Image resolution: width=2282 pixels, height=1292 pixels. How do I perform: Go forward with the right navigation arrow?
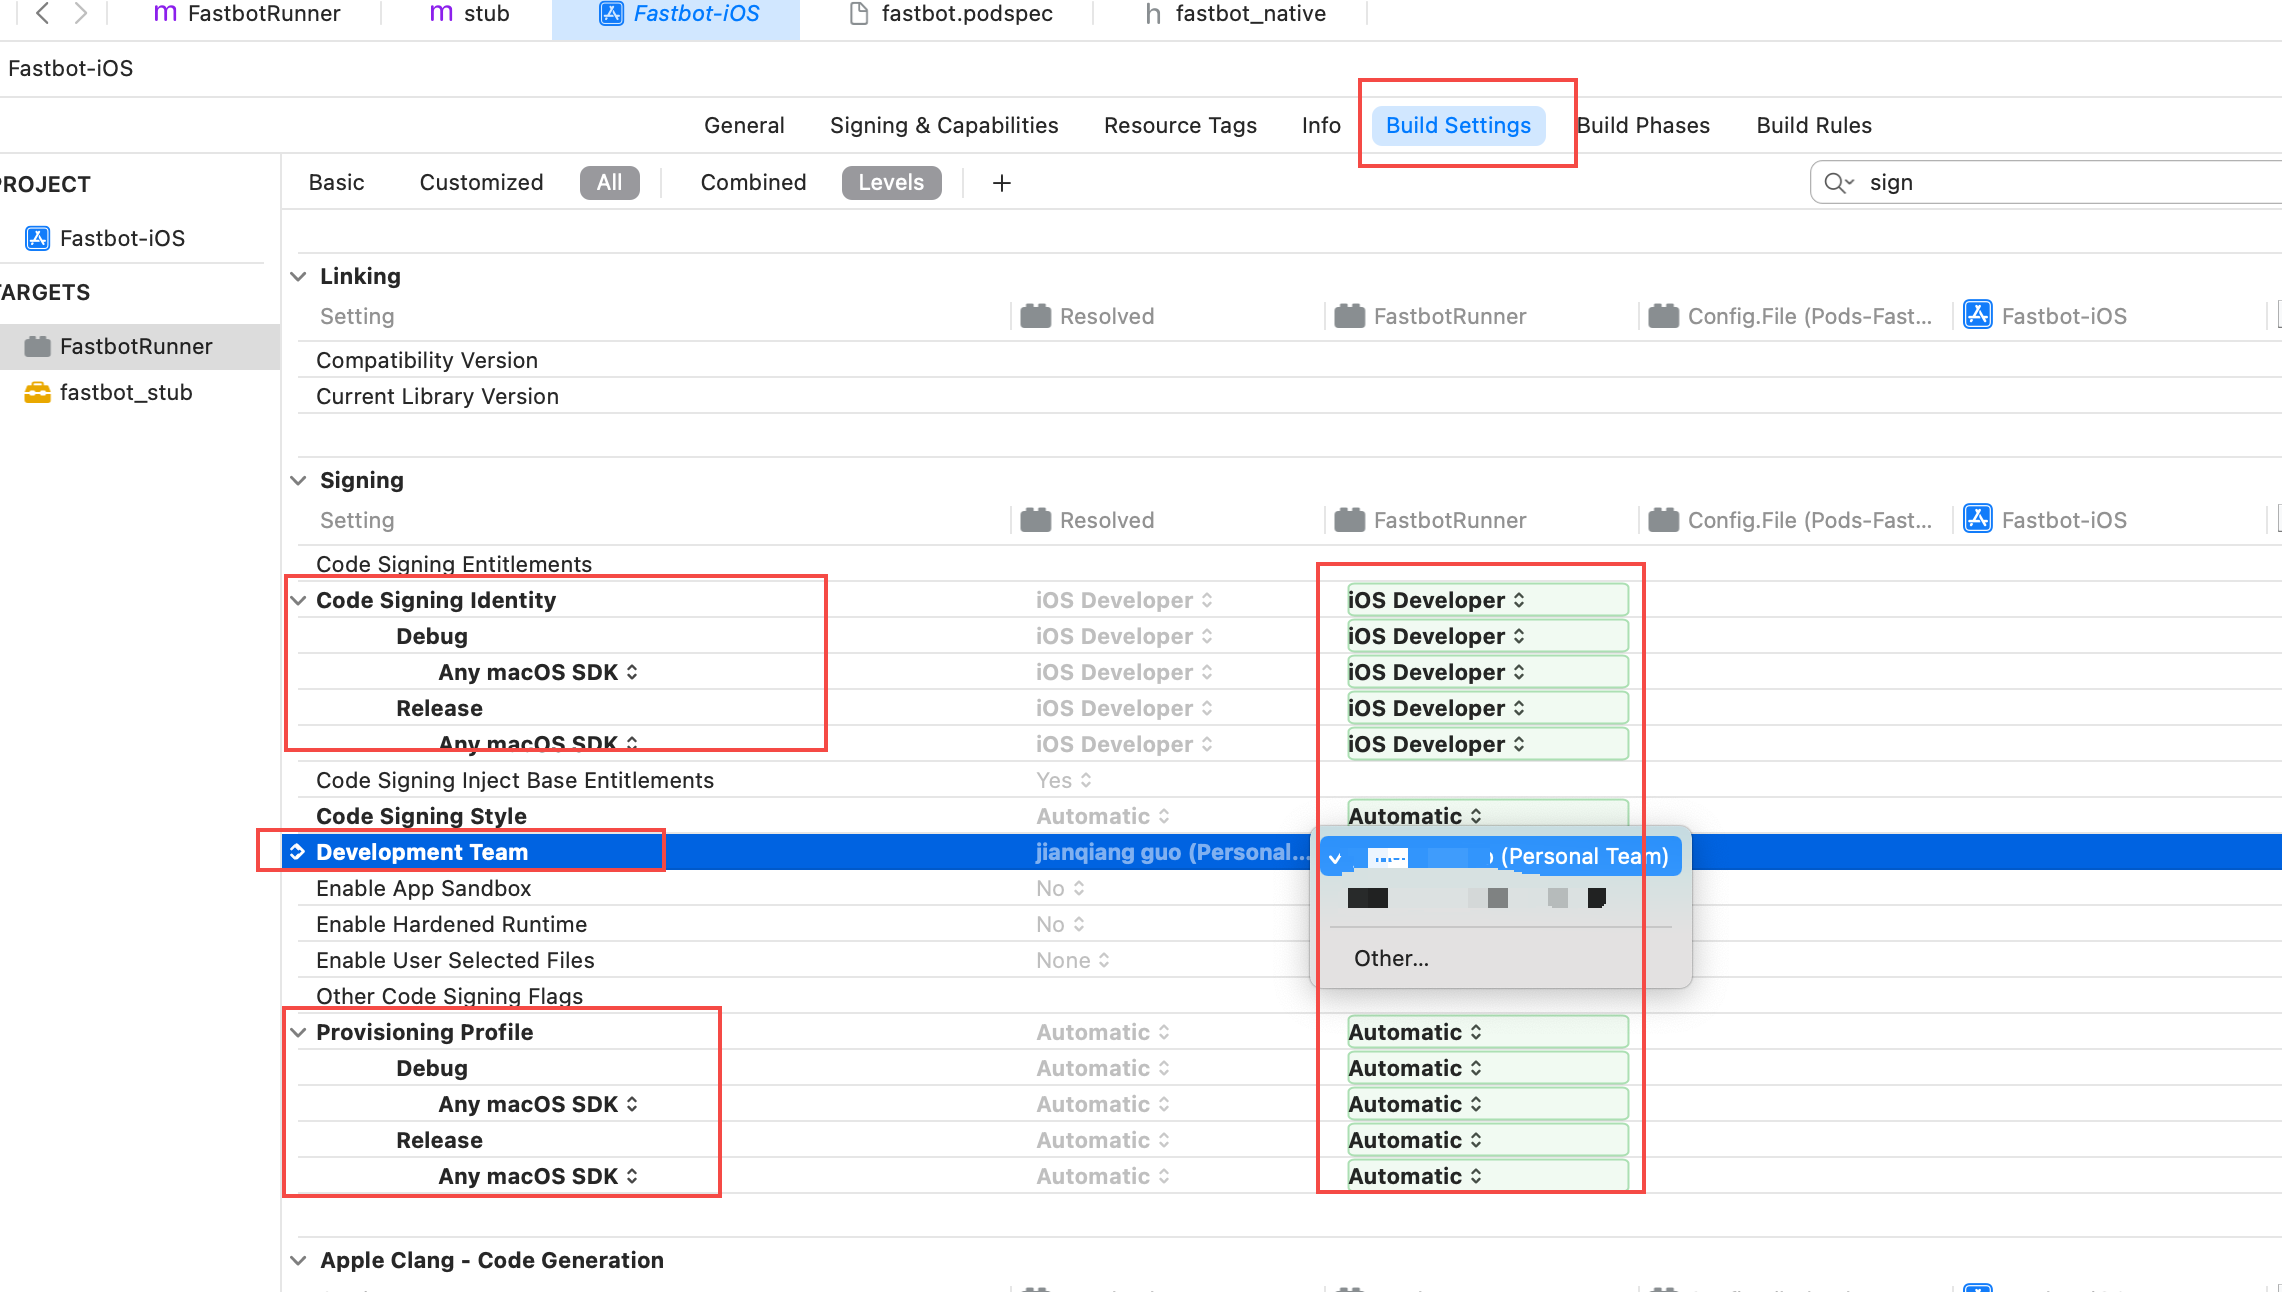(81, 14)
